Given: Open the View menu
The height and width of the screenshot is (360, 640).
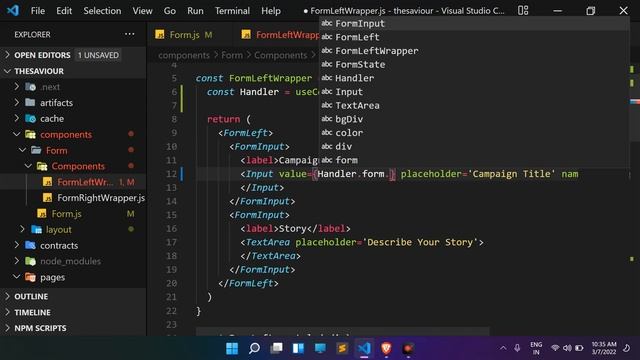Looking at the screenshot, I should 142,11.
